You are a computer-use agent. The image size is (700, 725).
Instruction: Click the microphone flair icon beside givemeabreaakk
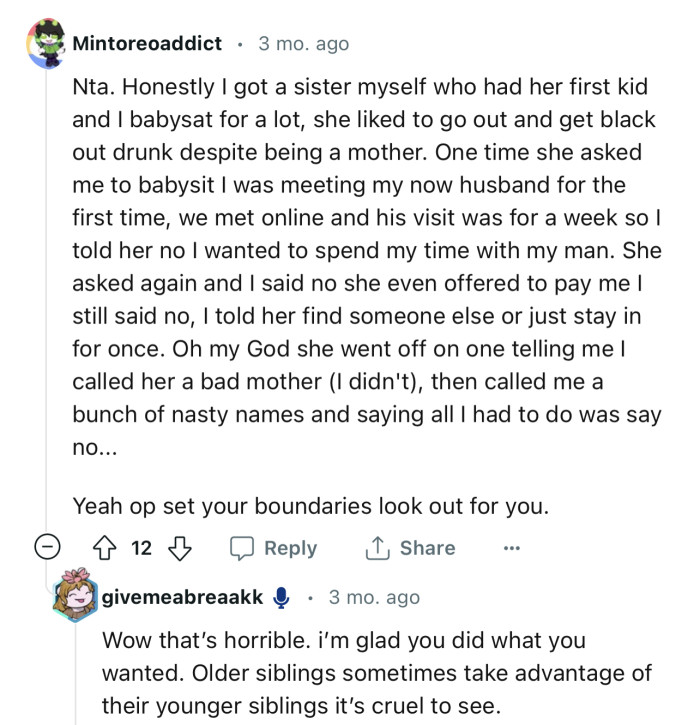tap(282, 597)
